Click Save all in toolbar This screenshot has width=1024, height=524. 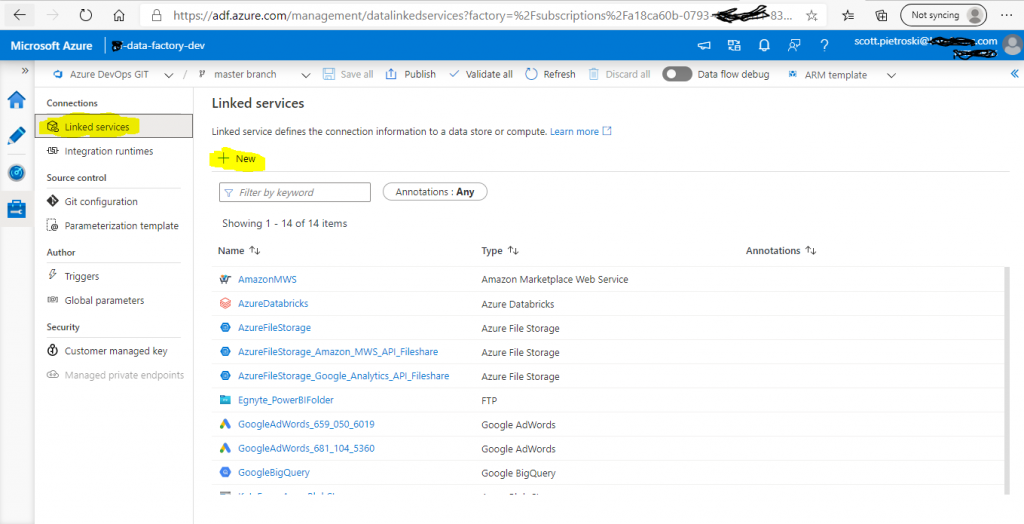[348, 74]
